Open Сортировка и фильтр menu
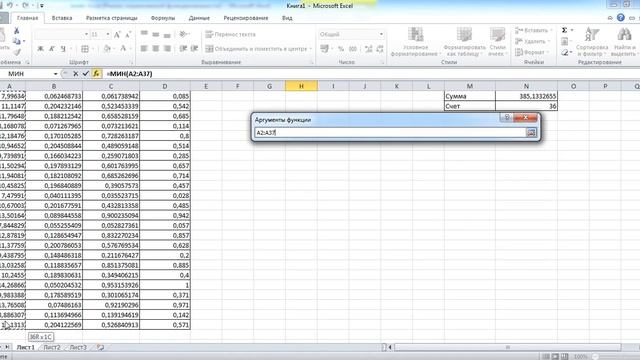640x360 pixels. click(x=592, y=42)
